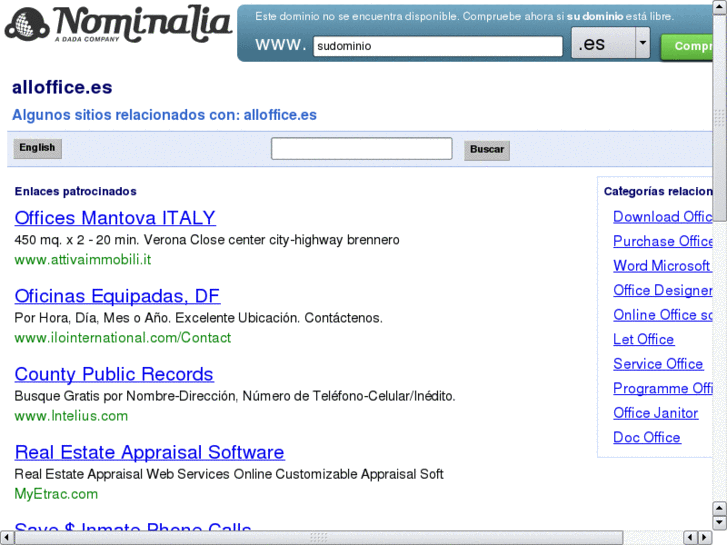Click the domain name input field
The width and height of the screenshot is (727, 545).
[438, 46]
